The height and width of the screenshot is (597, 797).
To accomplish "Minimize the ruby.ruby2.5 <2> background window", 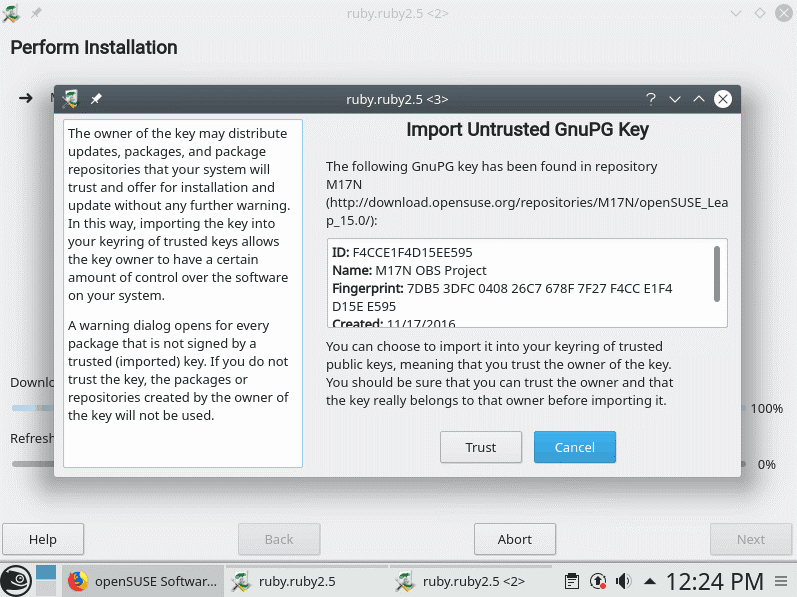I will (x=735, y=13).
